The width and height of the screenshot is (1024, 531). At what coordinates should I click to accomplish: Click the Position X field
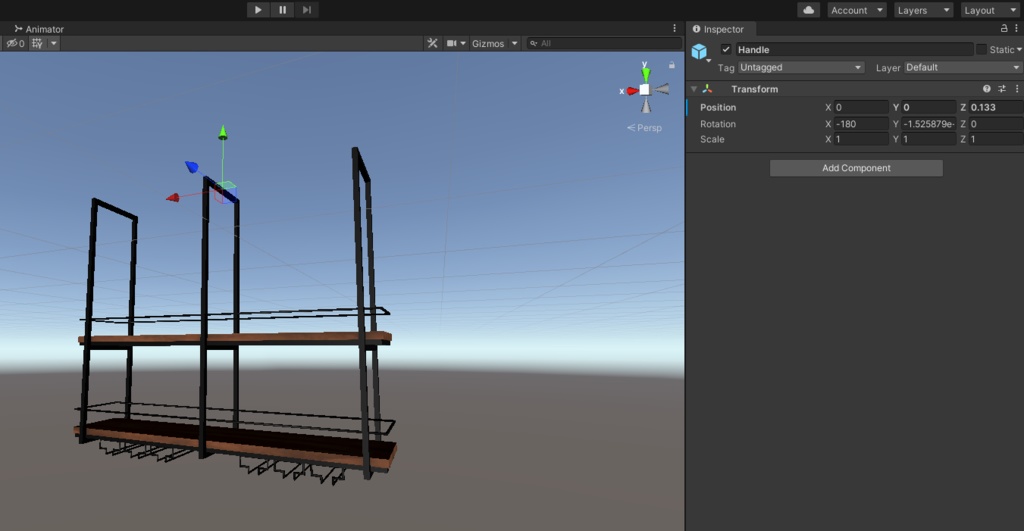coord(861,107)
